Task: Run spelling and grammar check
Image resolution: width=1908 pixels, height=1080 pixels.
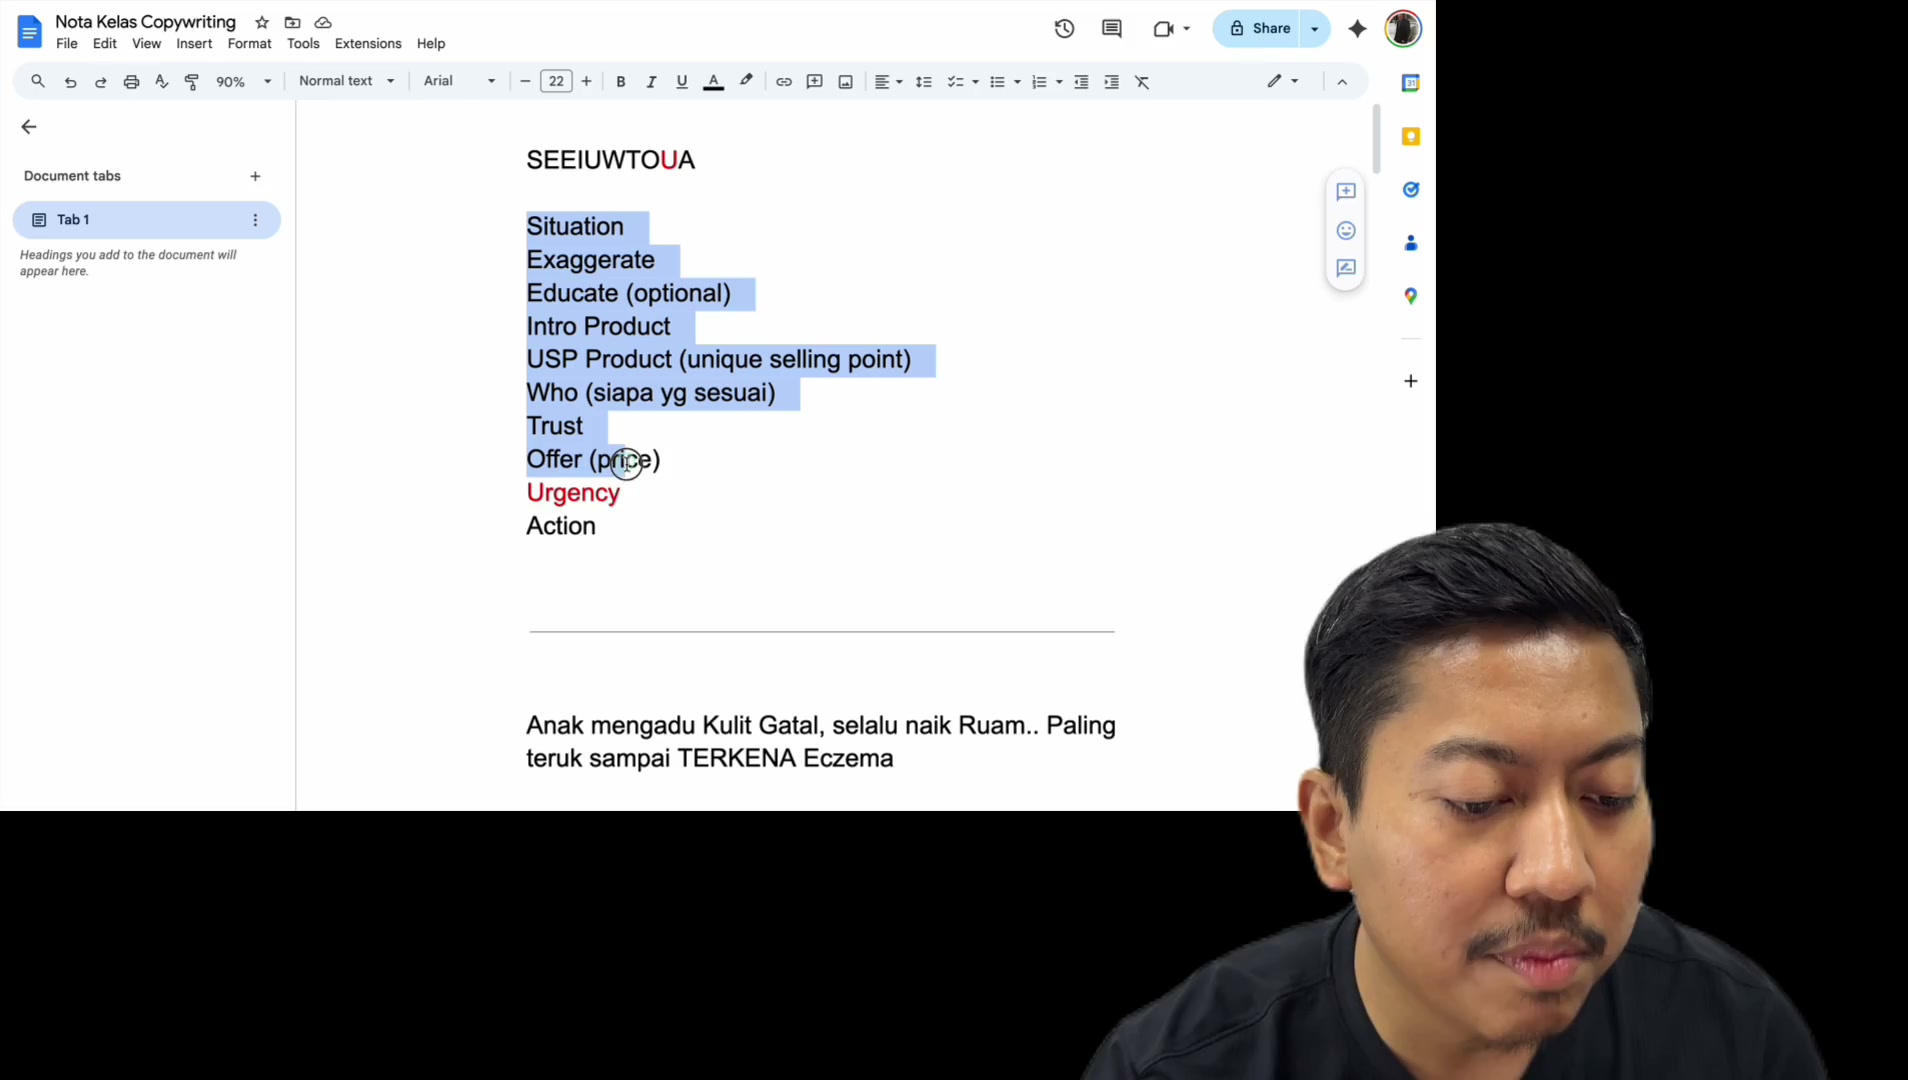Action: (161, 82)
